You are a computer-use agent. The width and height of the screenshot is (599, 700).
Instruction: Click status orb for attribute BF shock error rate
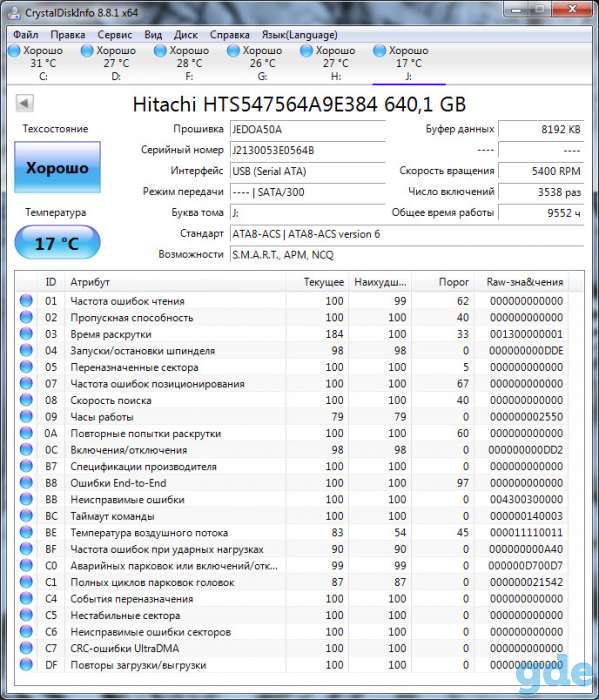26,549
